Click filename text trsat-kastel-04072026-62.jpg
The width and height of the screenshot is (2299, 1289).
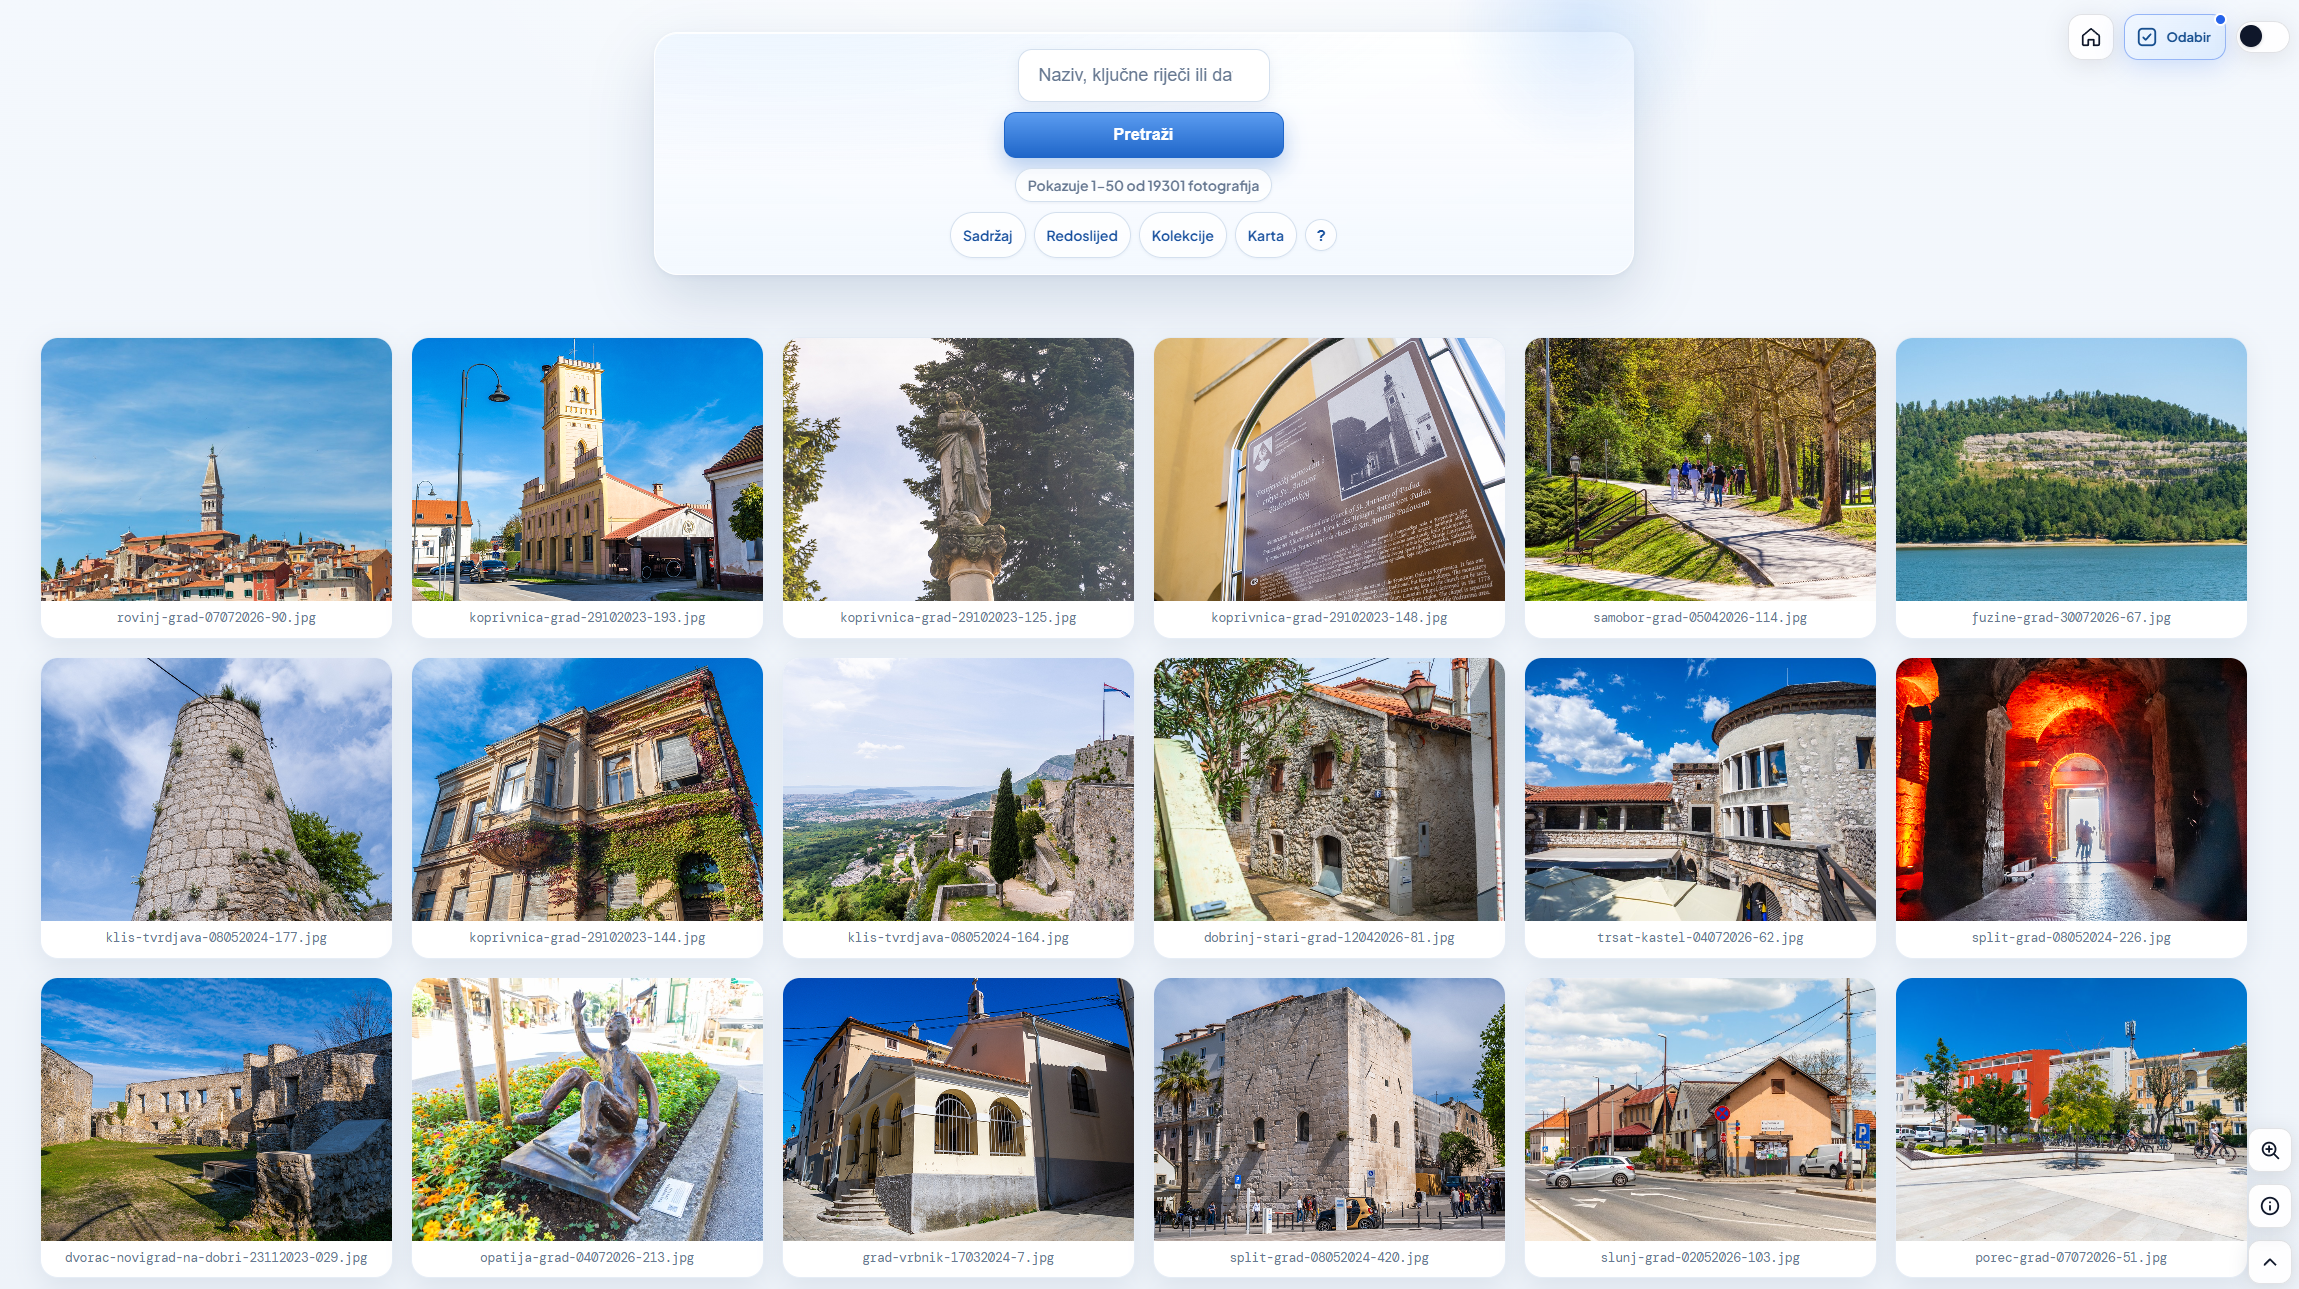coord(1700,938)
